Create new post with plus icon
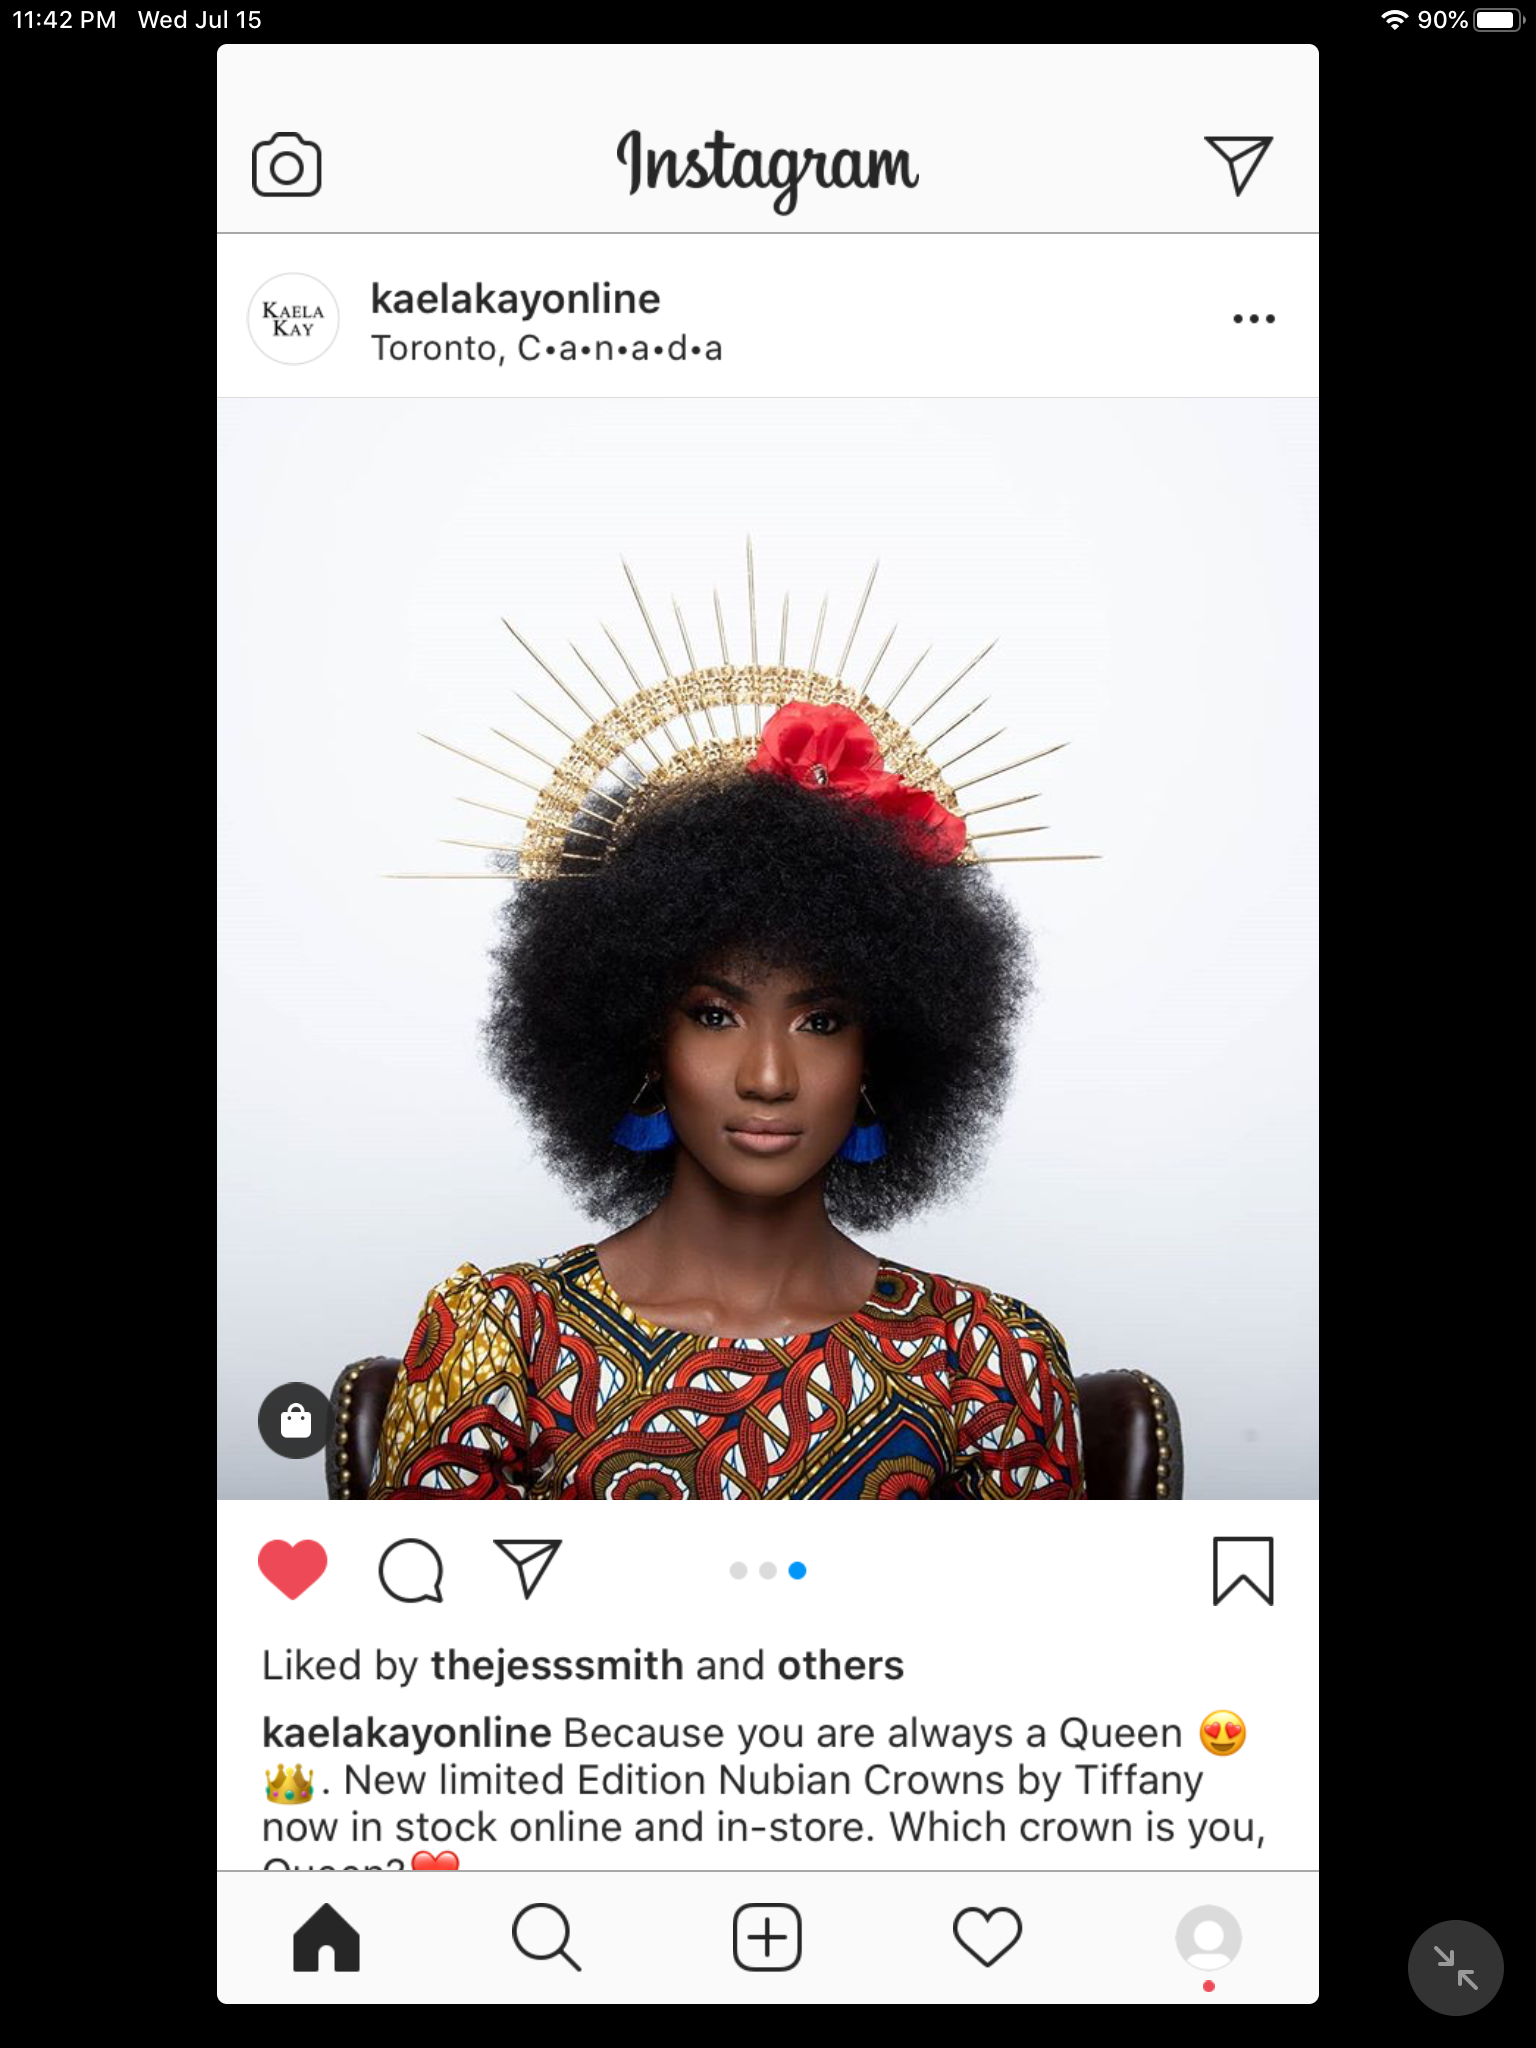This screenshot has width=1536, height=2048. pyautogui.click(x=767, y=1938)
